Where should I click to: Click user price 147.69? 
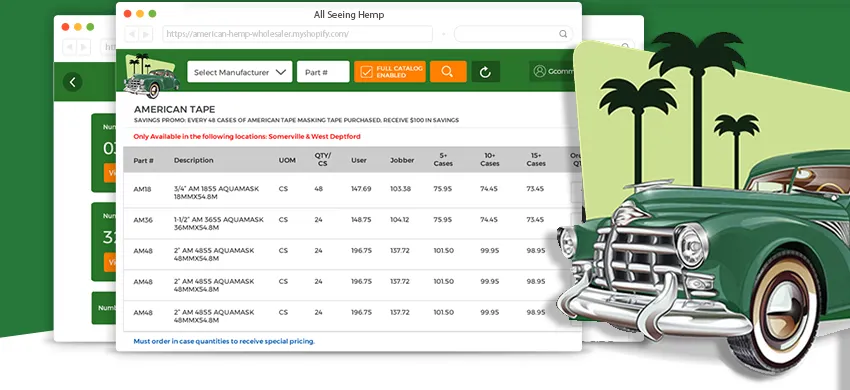361,189
